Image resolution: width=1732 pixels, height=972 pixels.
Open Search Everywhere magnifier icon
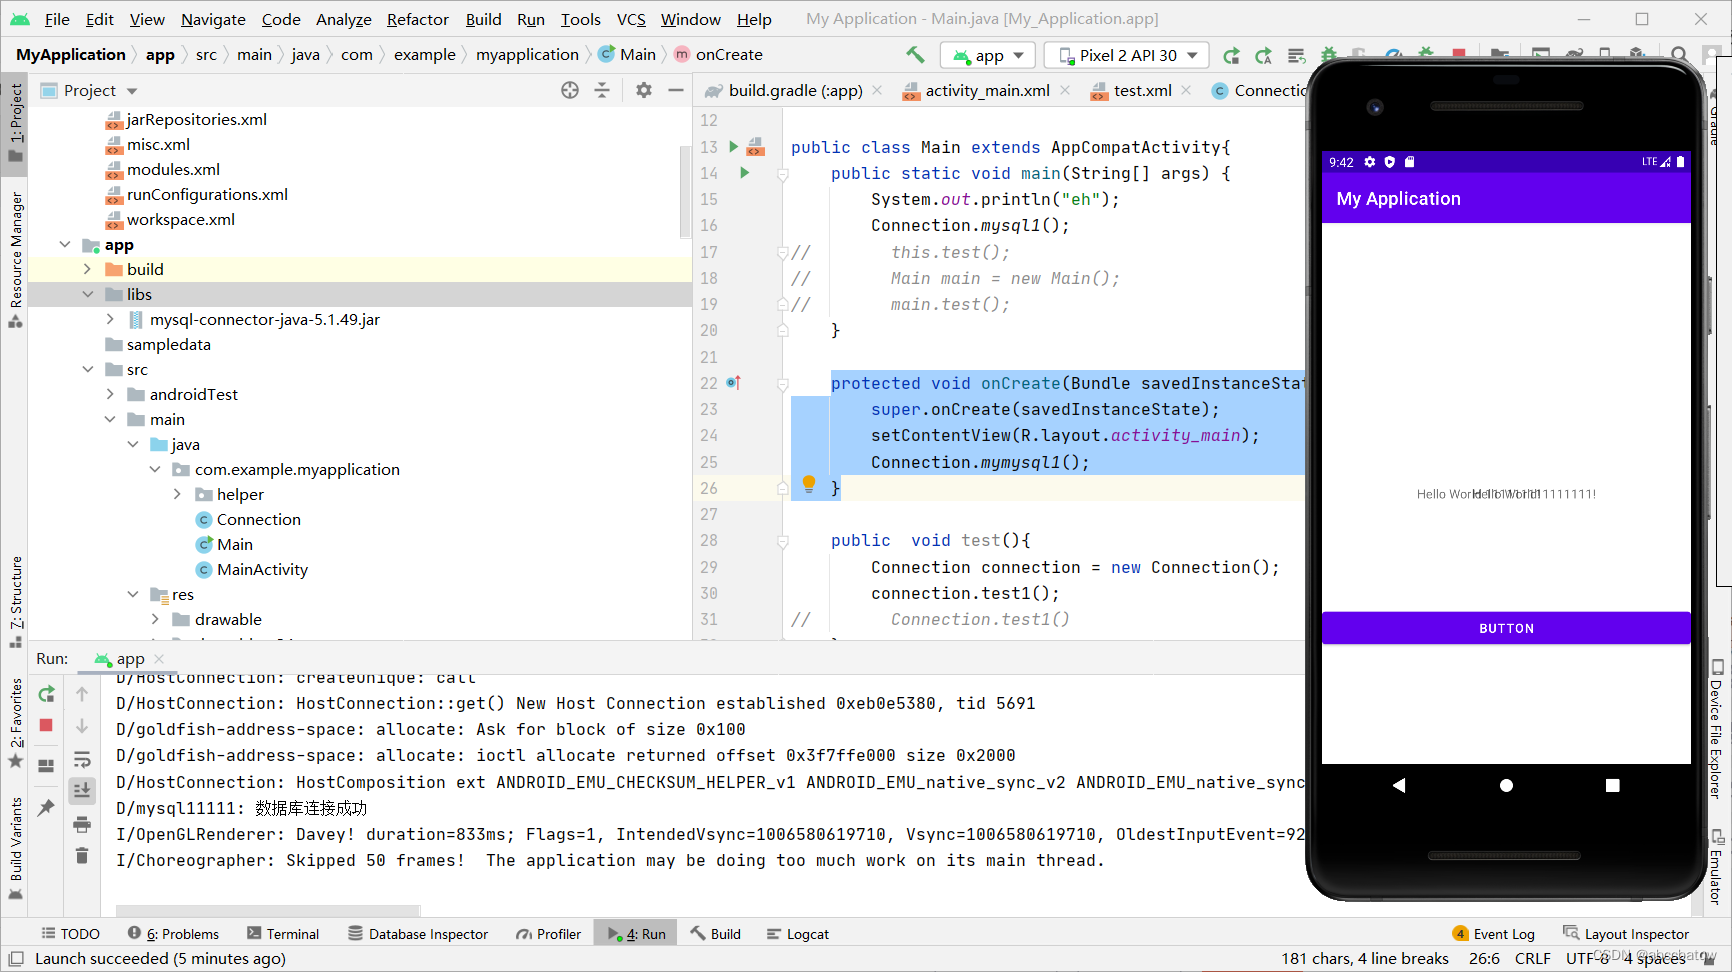(x=1679, y=55)
